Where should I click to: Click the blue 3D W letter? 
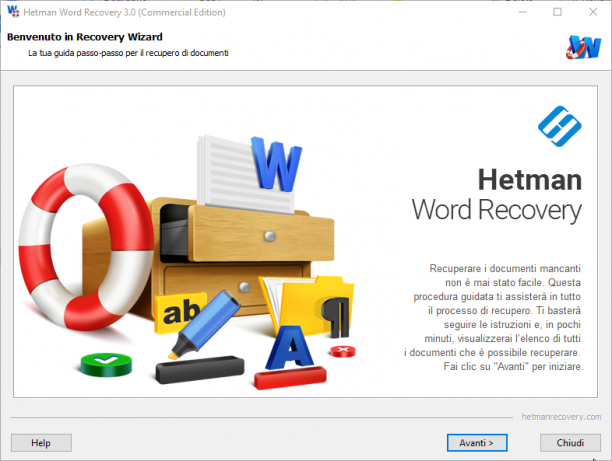point(276,164)
